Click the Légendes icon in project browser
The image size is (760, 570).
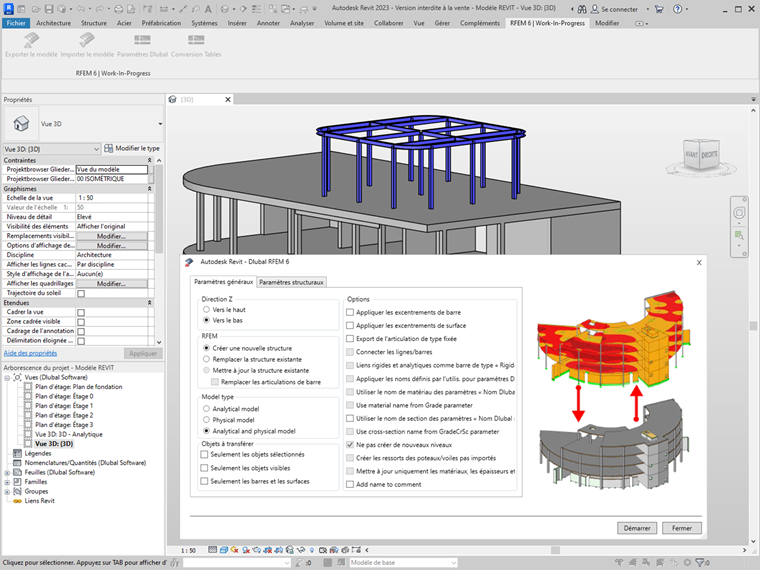coord(17,453)
